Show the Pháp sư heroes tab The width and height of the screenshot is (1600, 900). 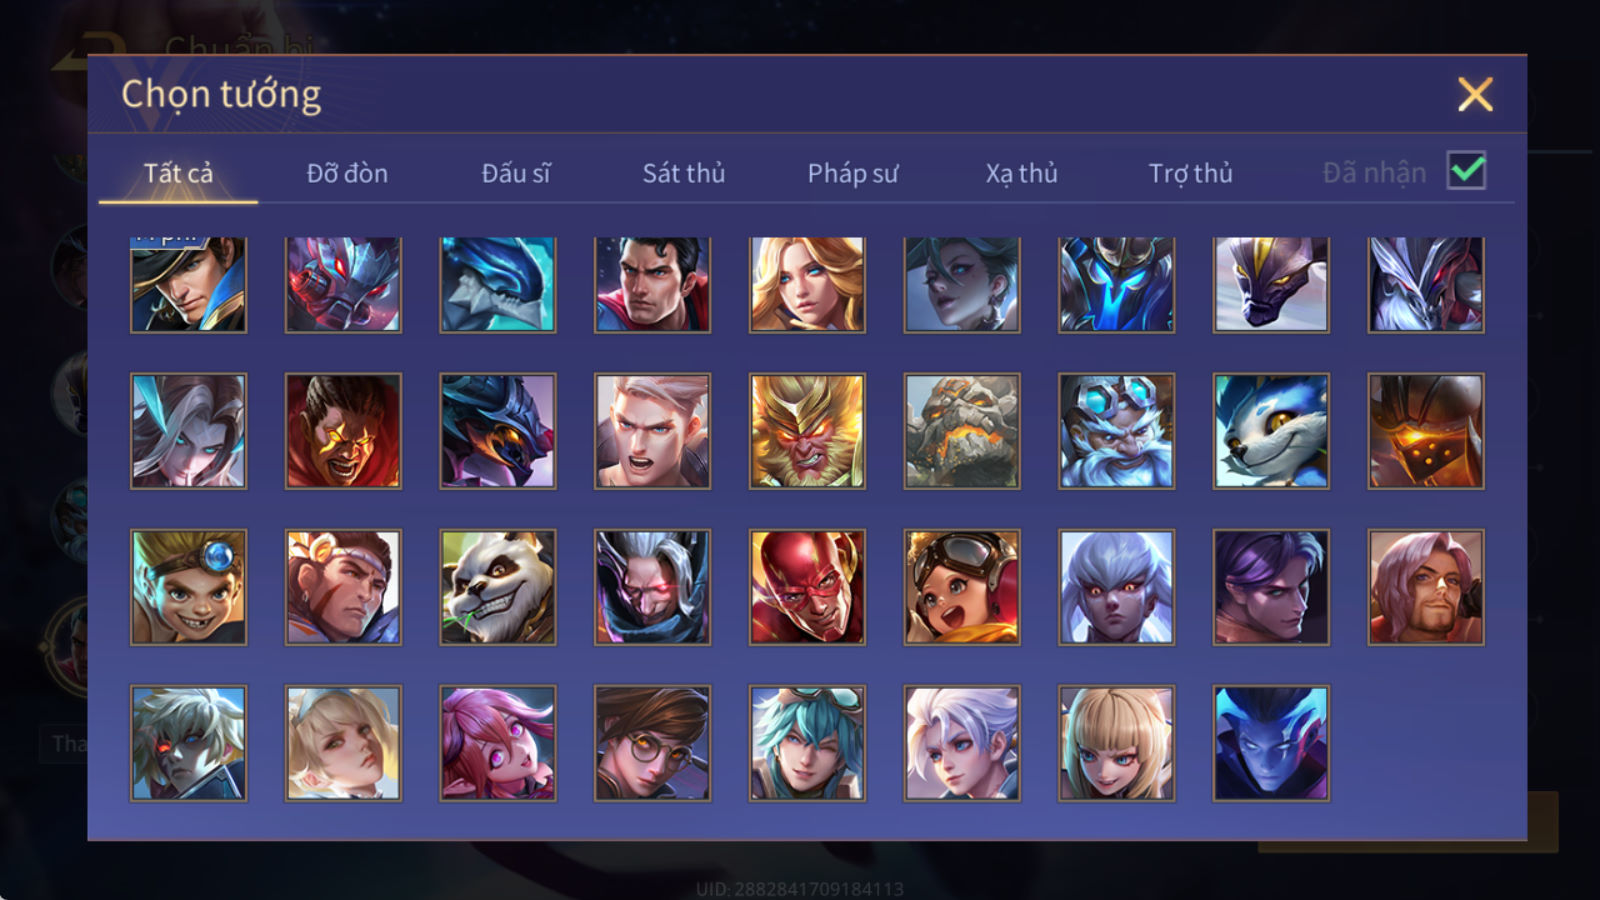(x=853, y=173)
